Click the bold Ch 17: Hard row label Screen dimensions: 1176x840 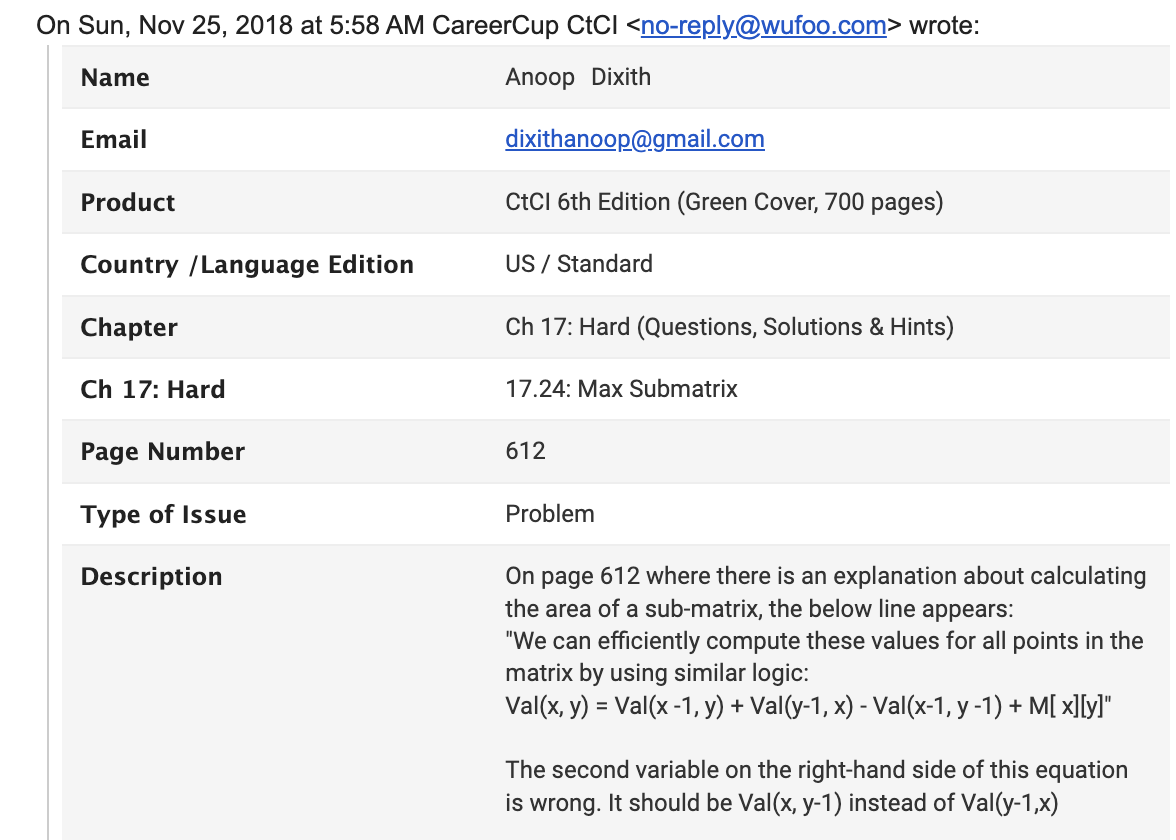tap(152, 389)
